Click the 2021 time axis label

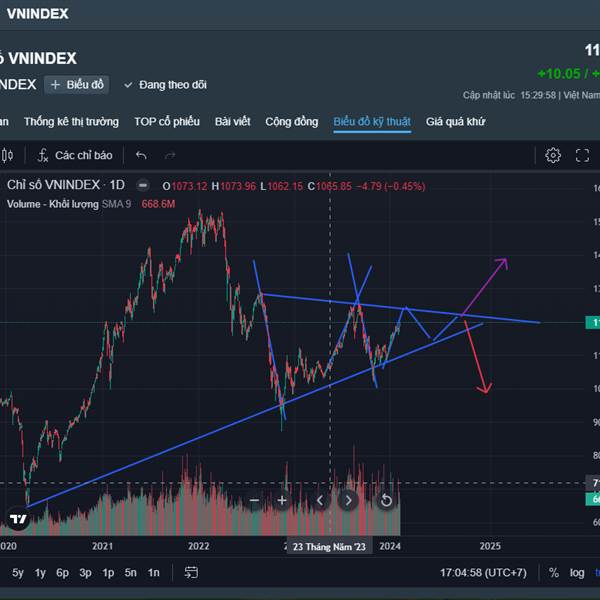(x=103, y=546)
